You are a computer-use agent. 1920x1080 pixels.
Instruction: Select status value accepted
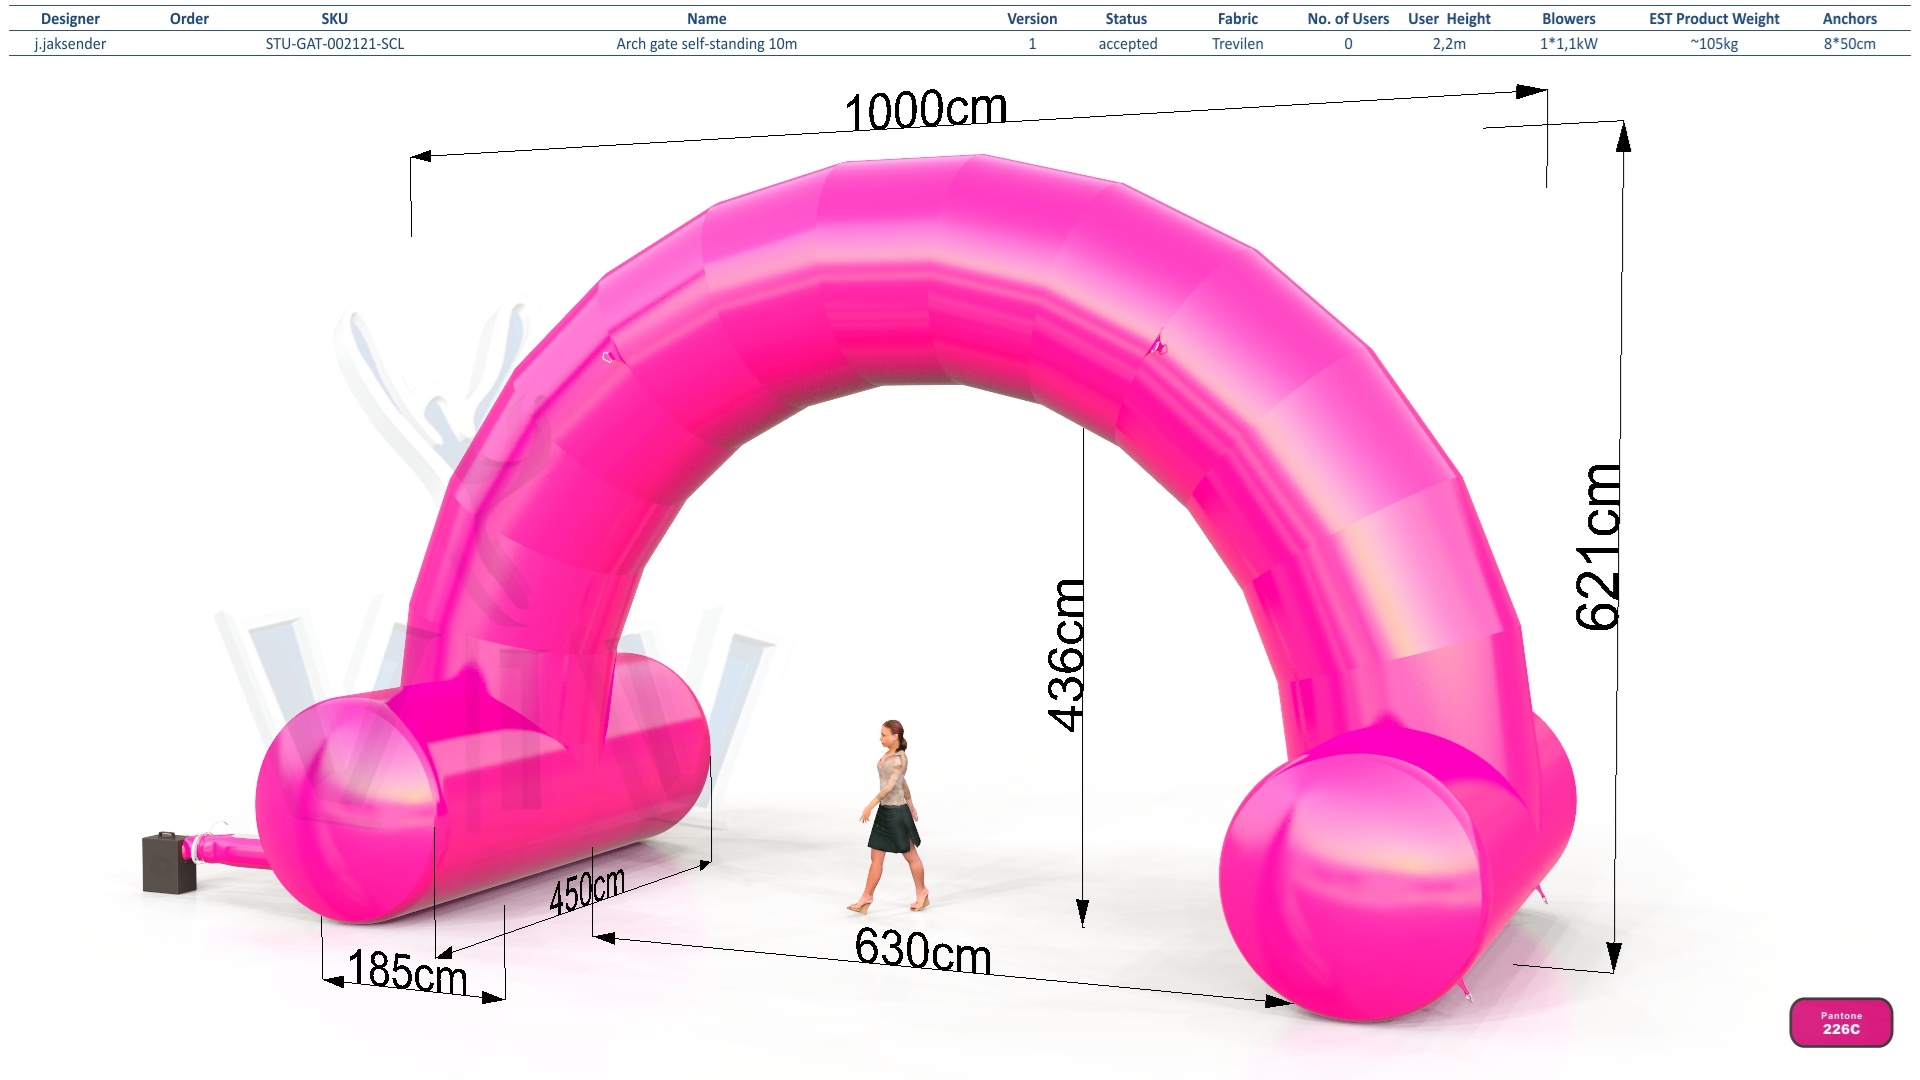tap(1128, 44)
